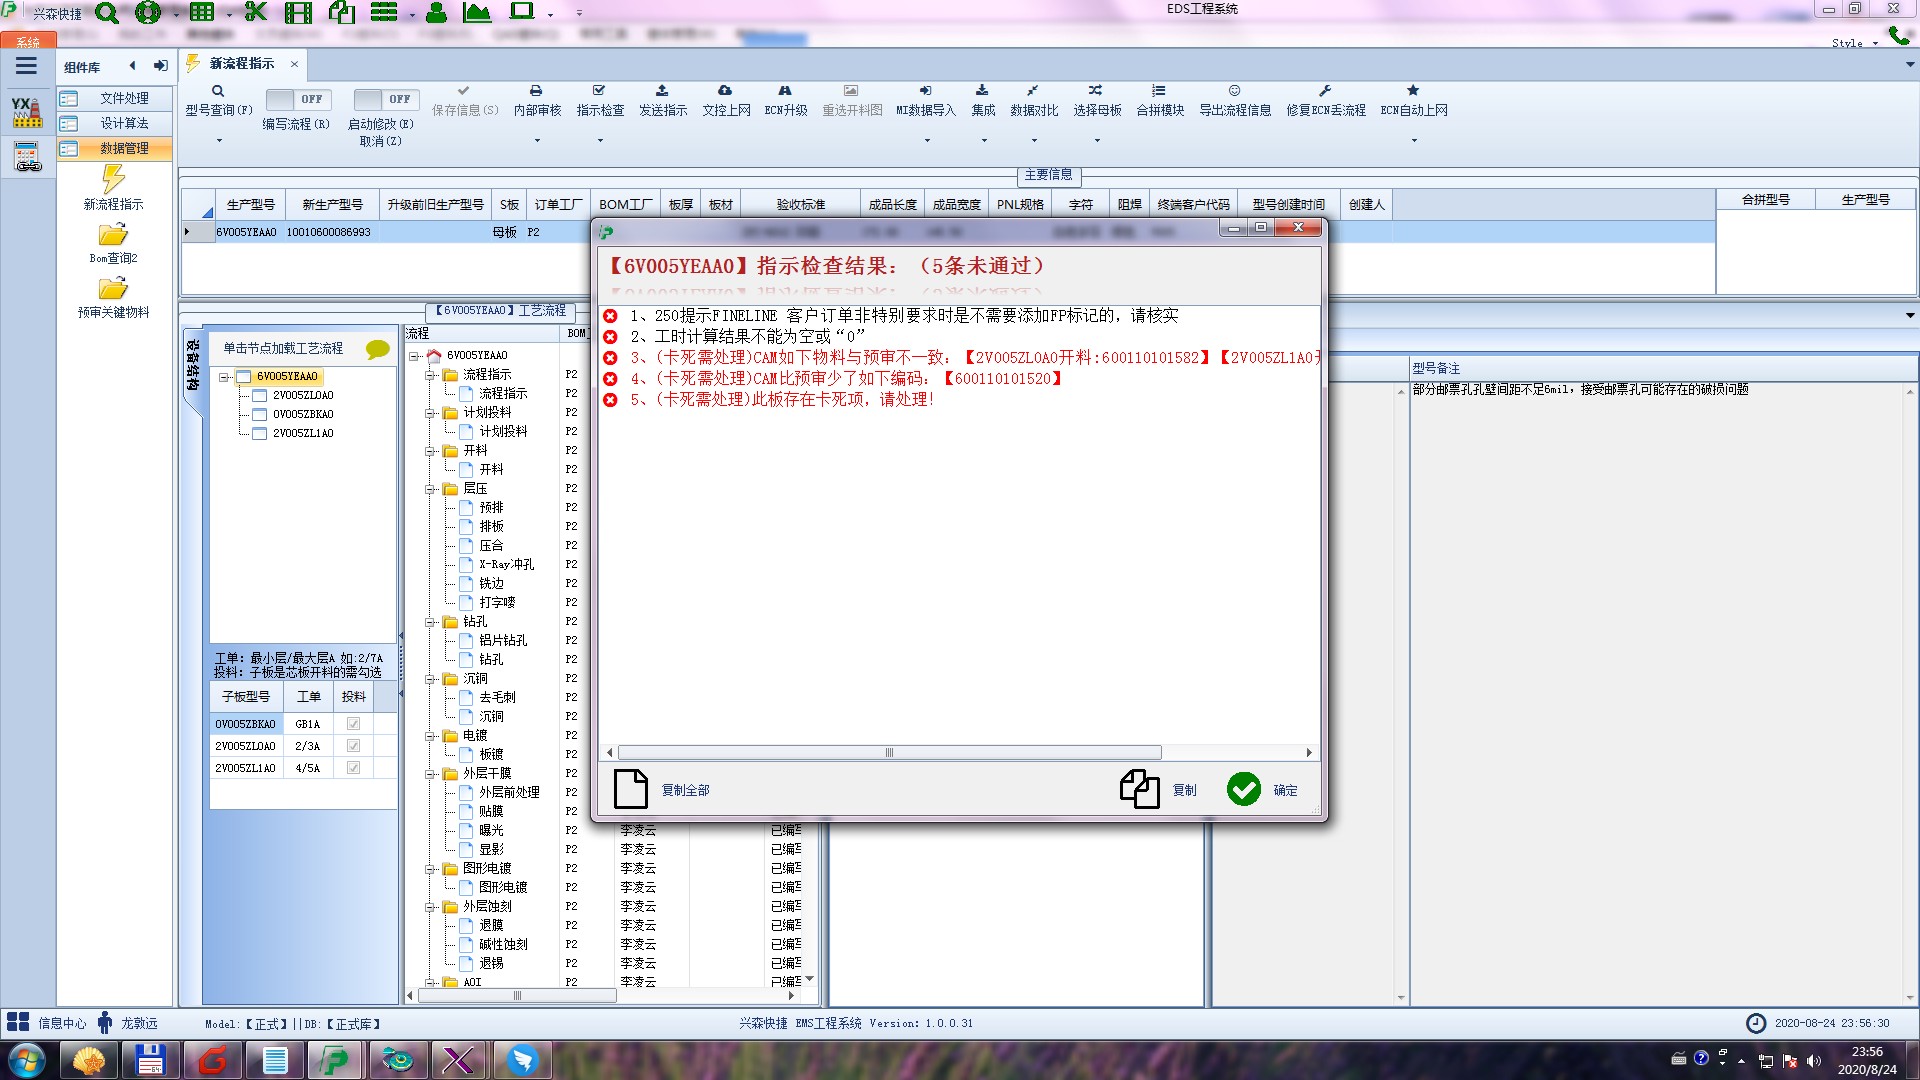Select the 数据管理 sidebar item
This screenshot has height=1080, width=1920.
click(123, 148)
